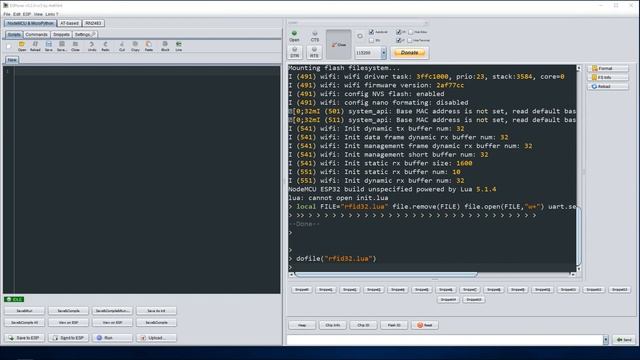Toggle the AutoScroll checkbox
This screenshot has width=640, height=360.
(x=371, y=32)
